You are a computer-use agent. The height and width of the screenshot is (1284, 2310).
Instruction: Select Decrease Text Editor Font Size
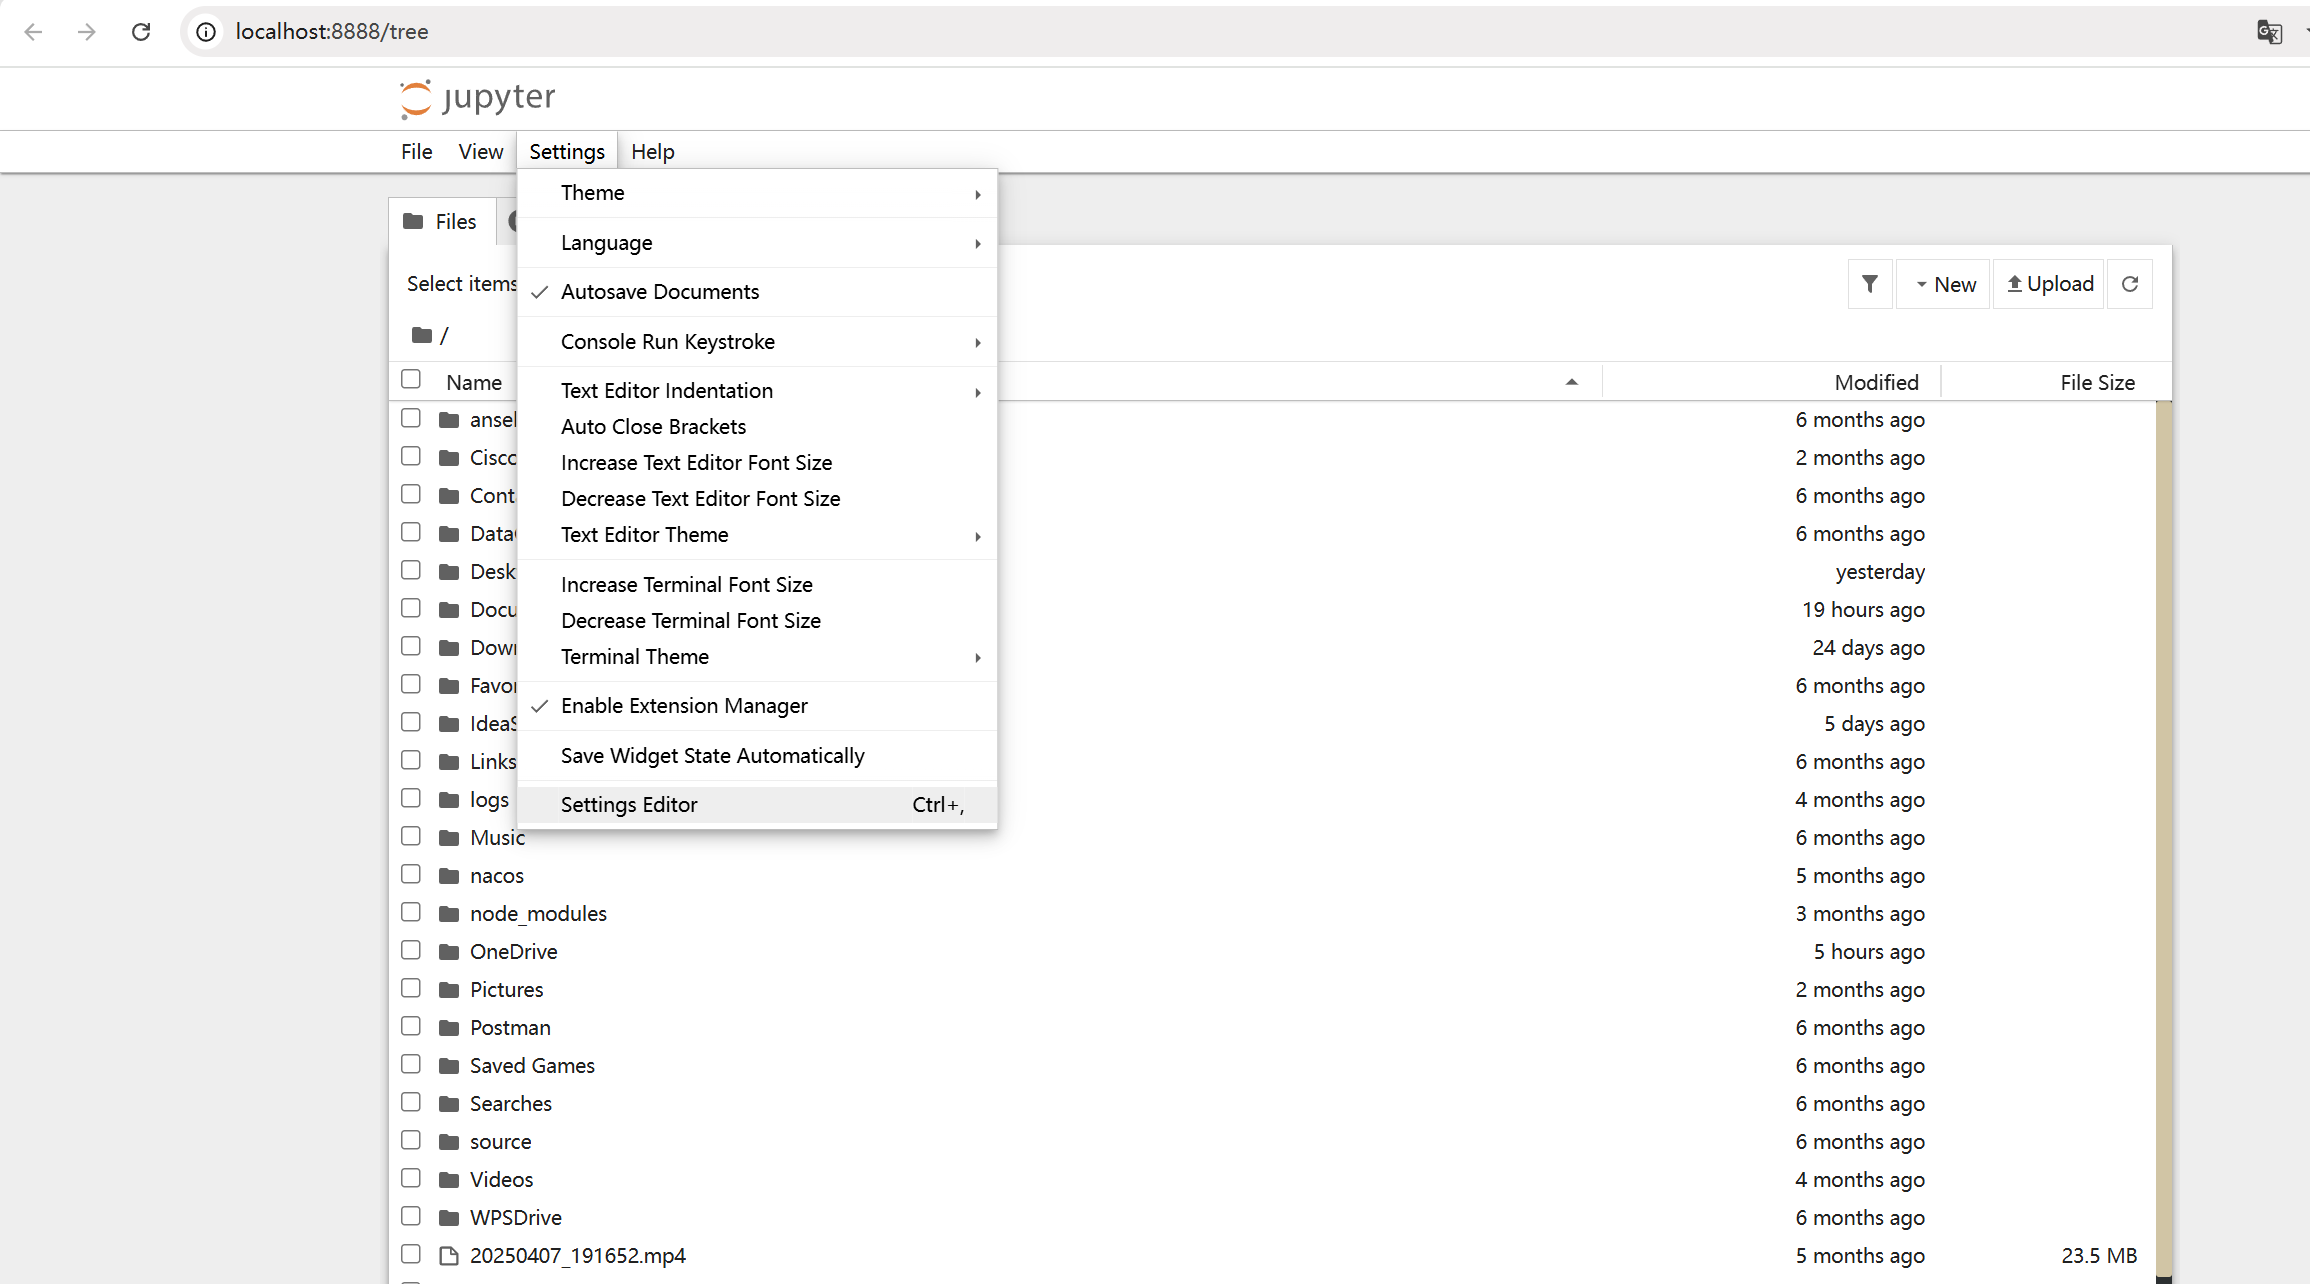pos(757,499)
